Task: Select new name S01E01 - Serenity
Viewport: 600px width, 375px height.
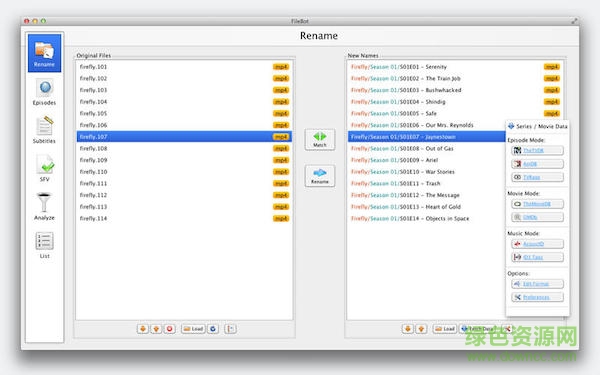Action: point(455,67)
